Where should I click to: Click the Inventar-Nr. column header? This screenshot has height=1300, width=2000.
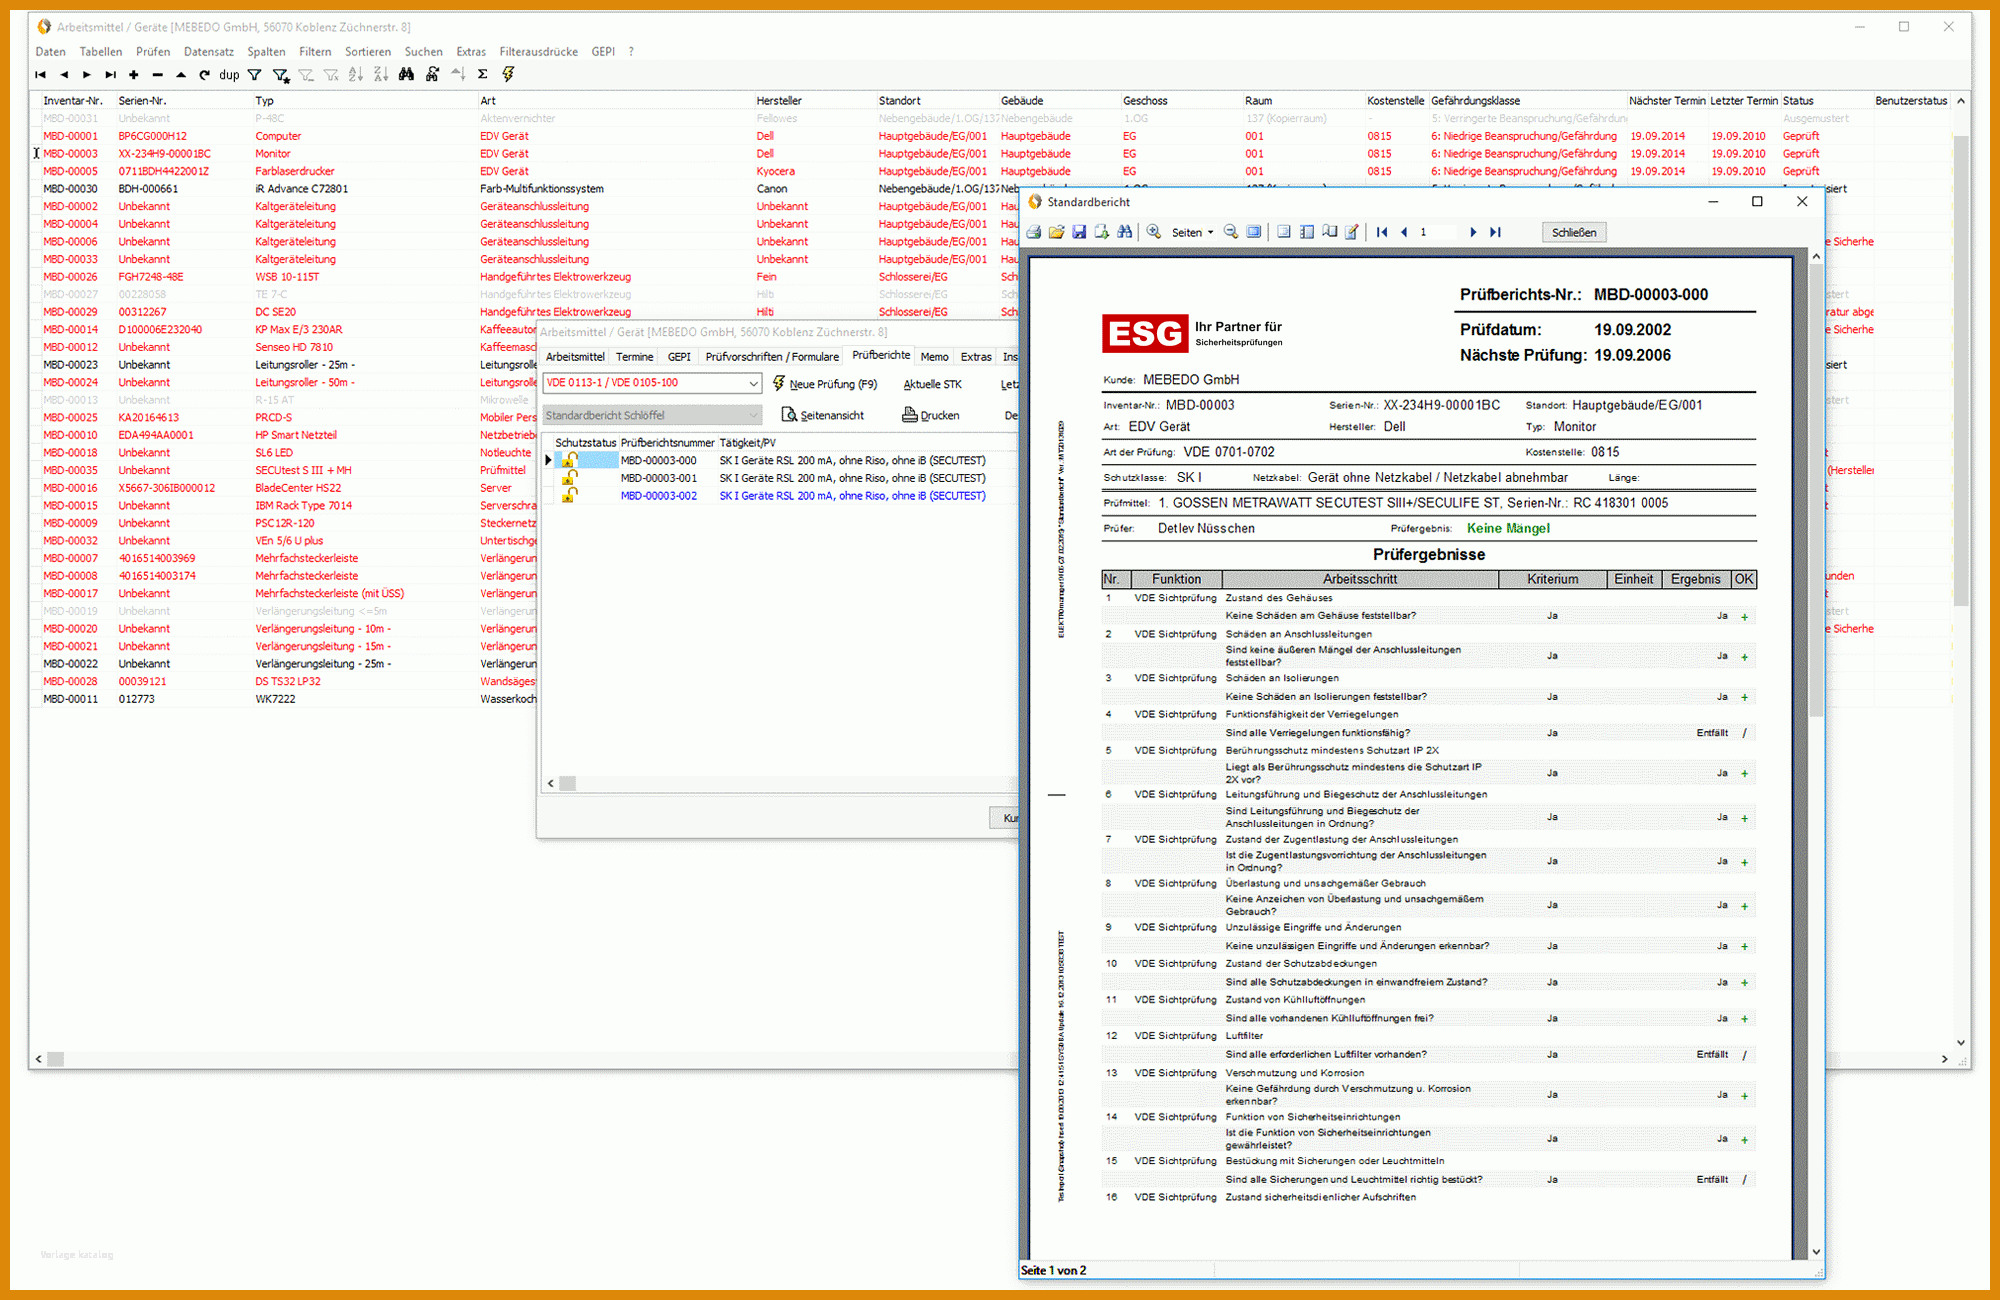pos(73,101)
